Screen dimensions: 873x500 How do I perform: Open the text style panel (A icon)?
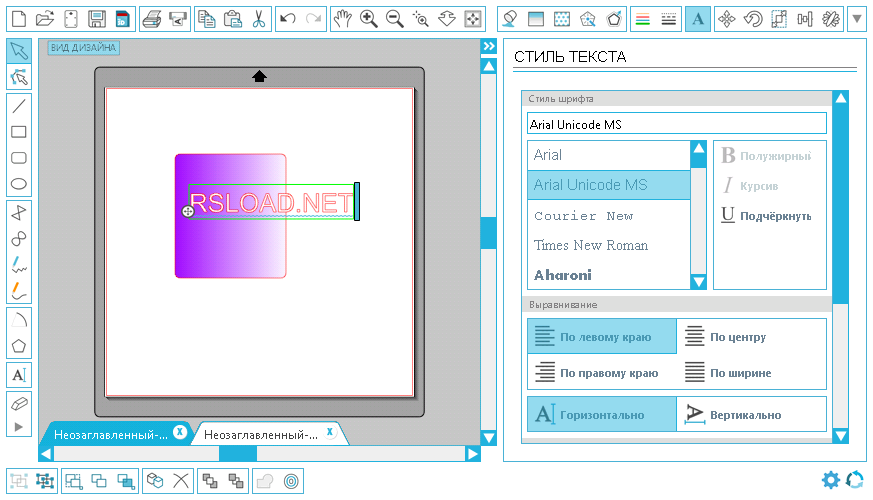click(x=698, y=19)
